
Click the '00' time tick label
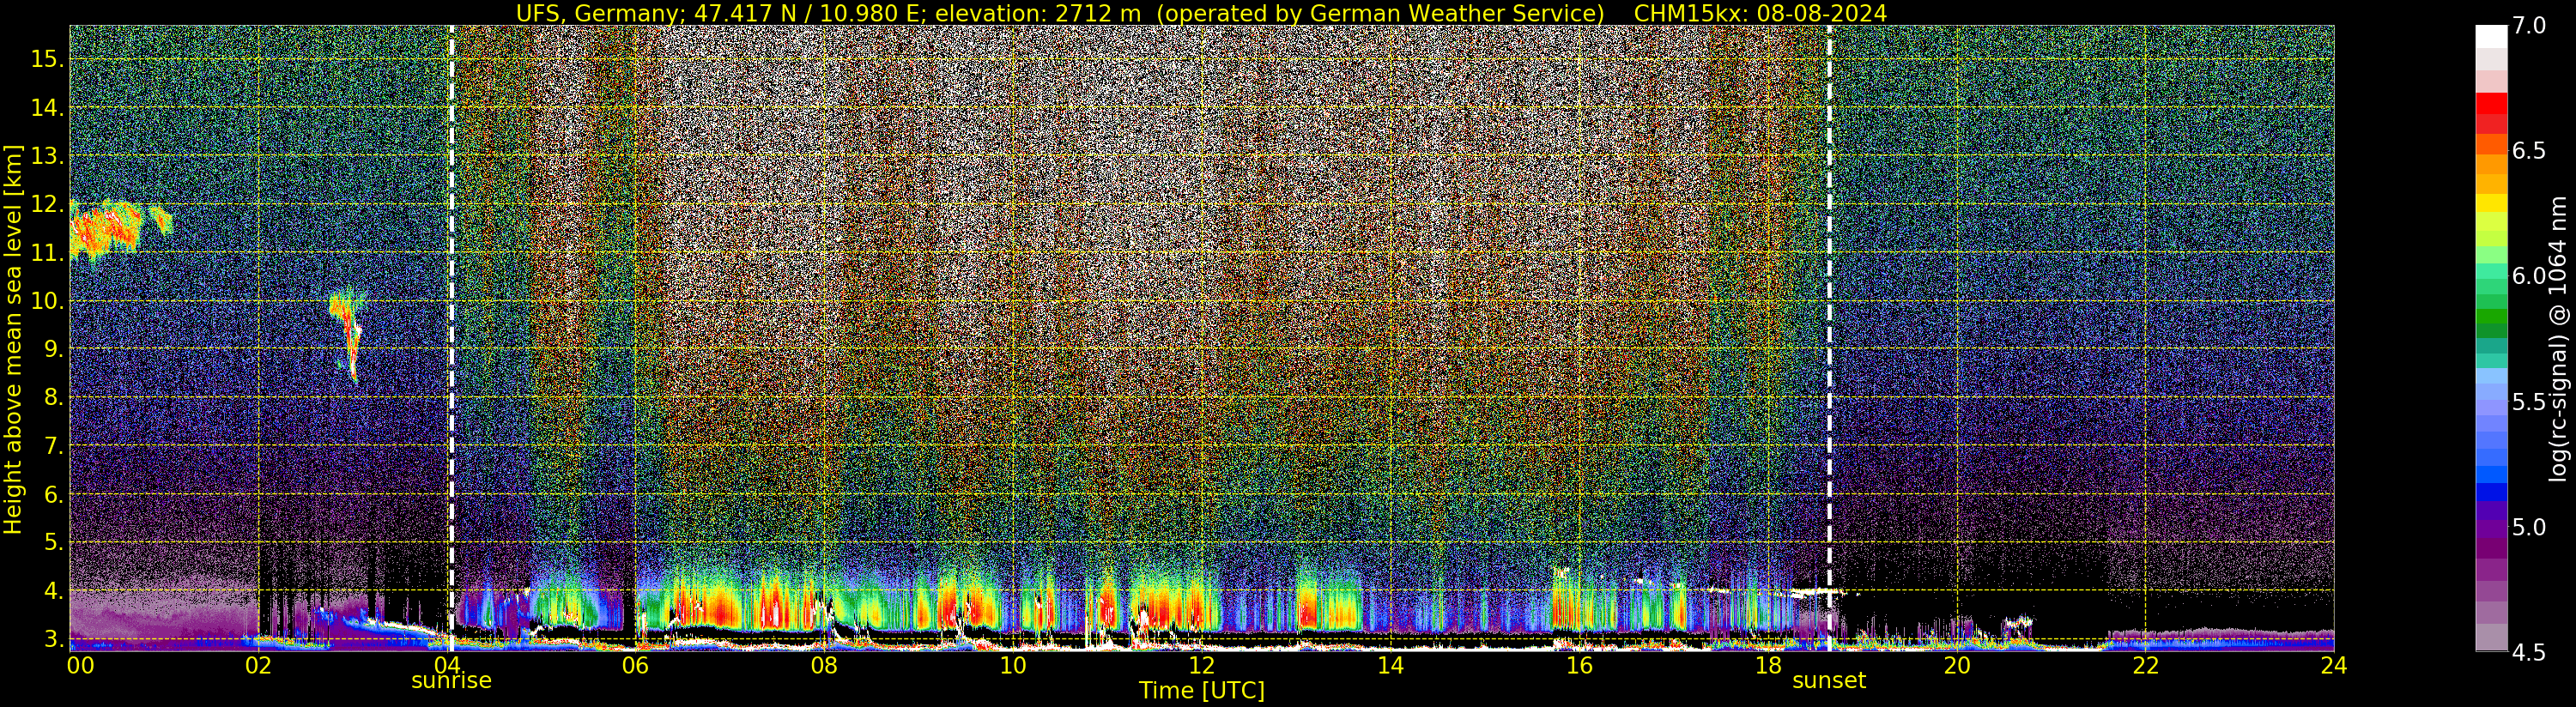pos(80,666)
